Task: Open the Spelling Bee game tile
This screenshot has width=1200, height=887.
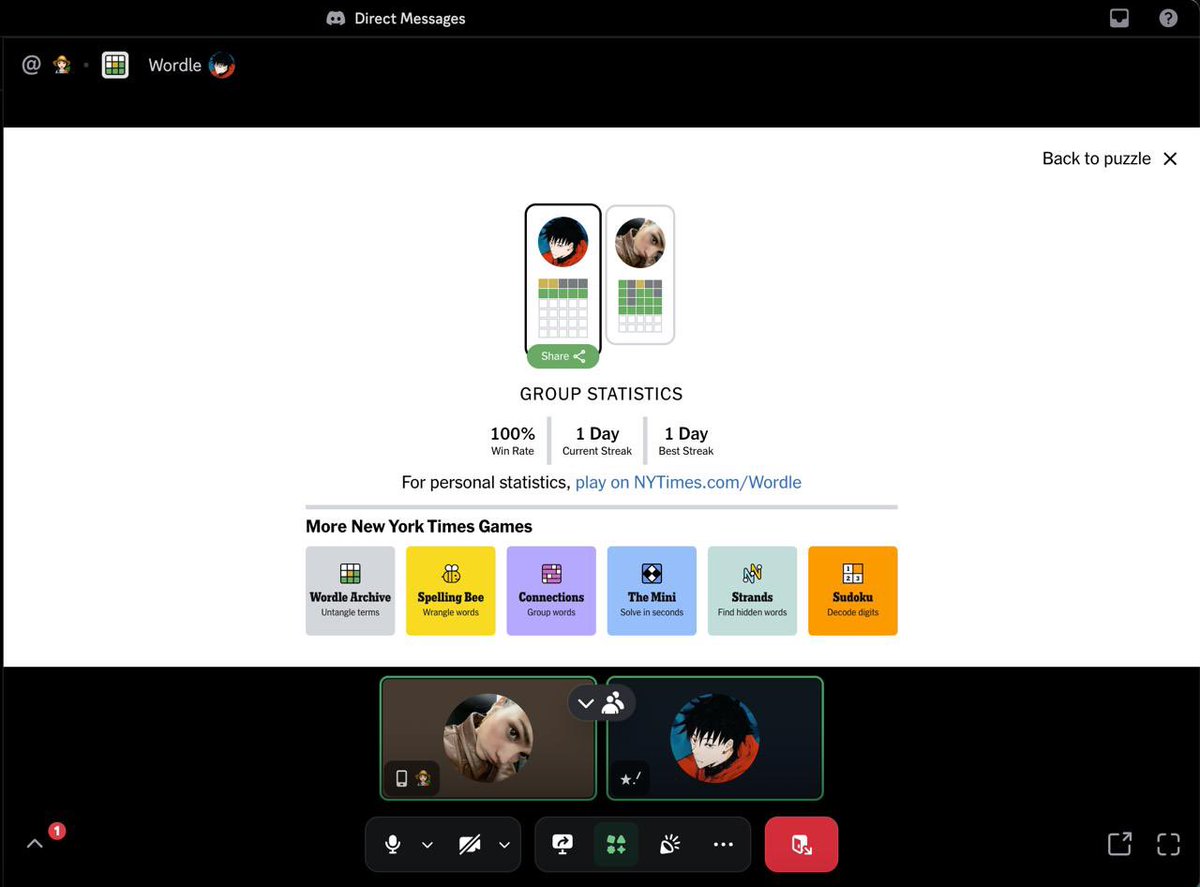Action: pyautogui.click(x=451, y=590)
